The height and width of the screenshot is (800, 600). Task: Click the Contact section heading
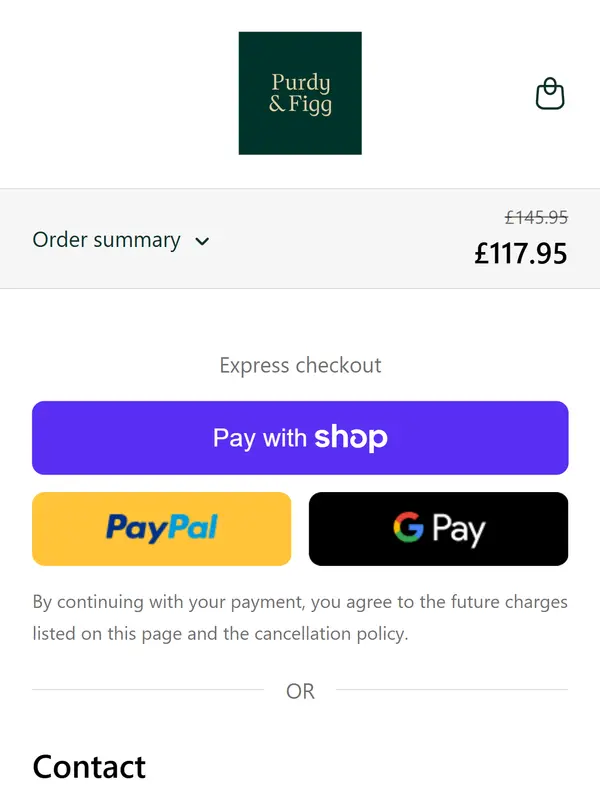click(89, 767)
